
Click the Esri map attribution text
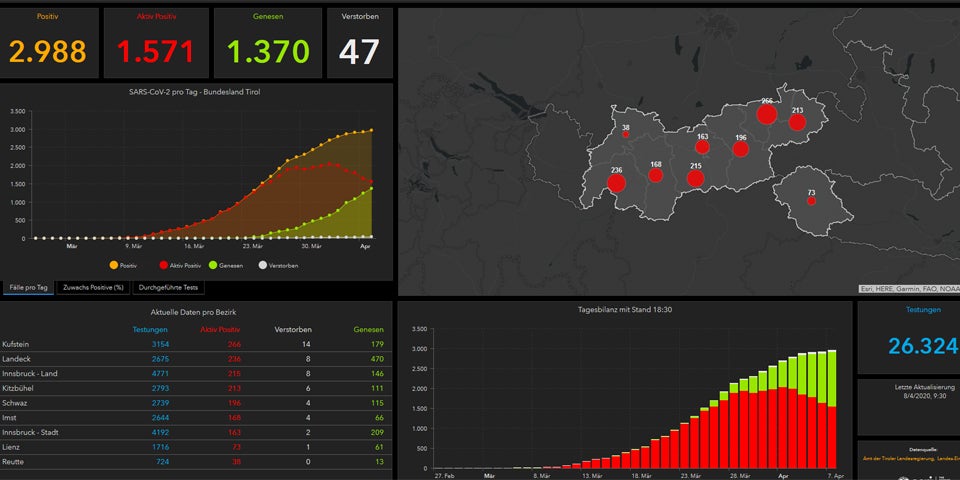click(907, 289)
